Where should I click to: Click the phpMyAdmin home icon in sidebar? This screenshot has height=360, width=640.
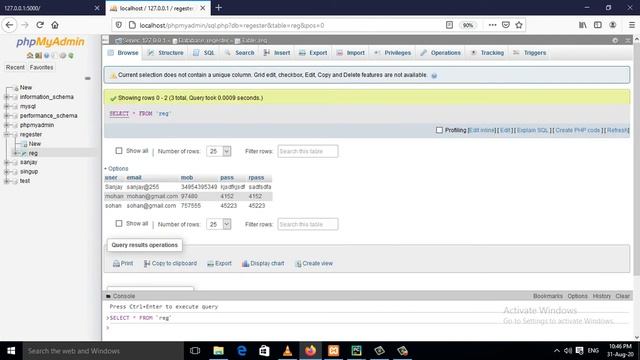30,56
